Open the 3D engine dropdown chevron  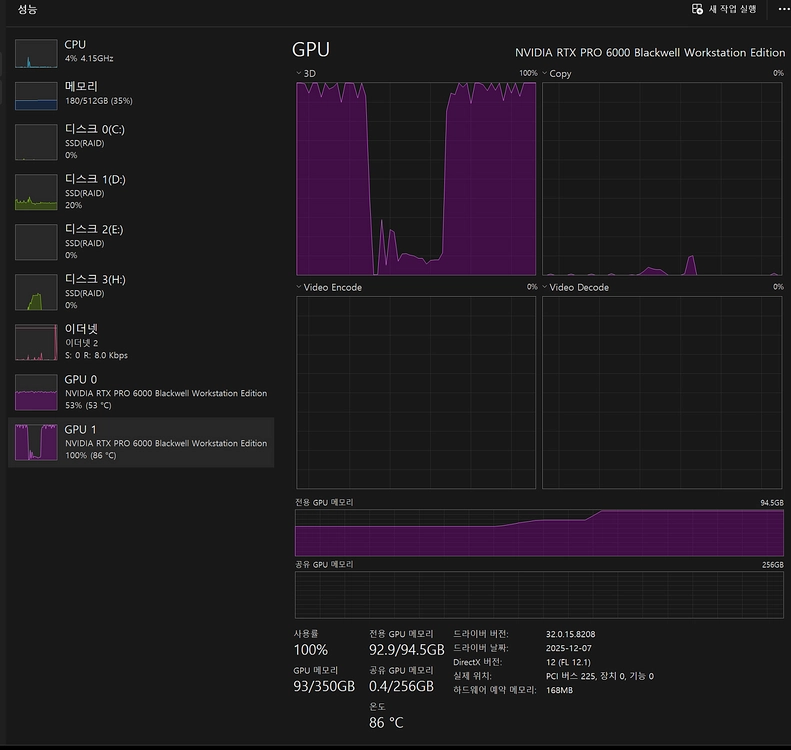coord(298,74)
